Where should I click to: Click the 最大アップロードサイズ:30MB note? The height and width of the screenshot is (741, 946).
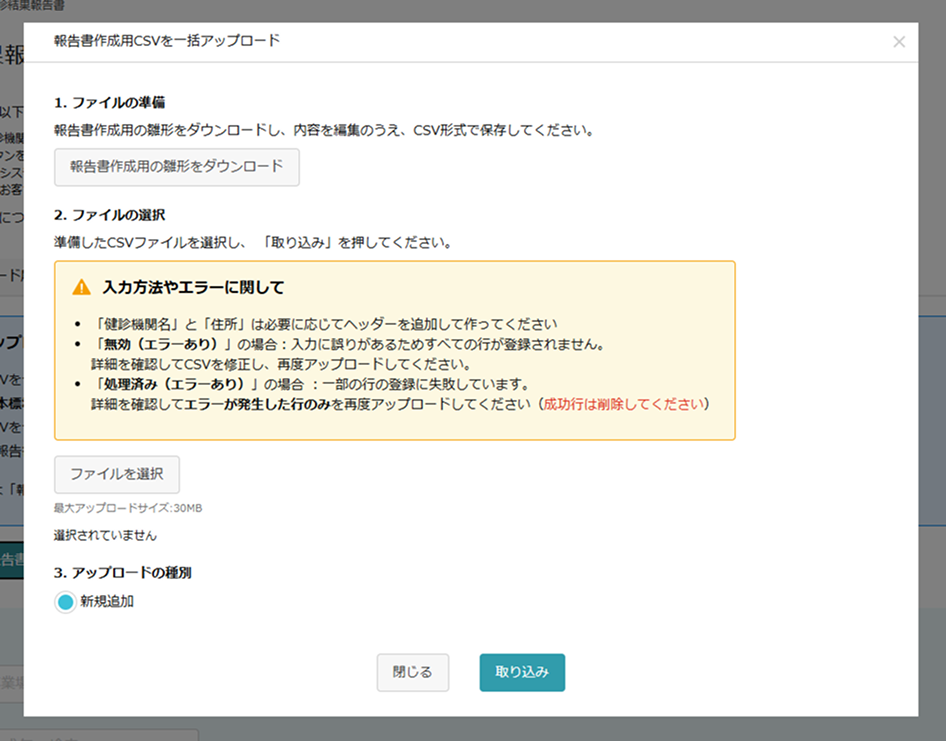[128, 508]
